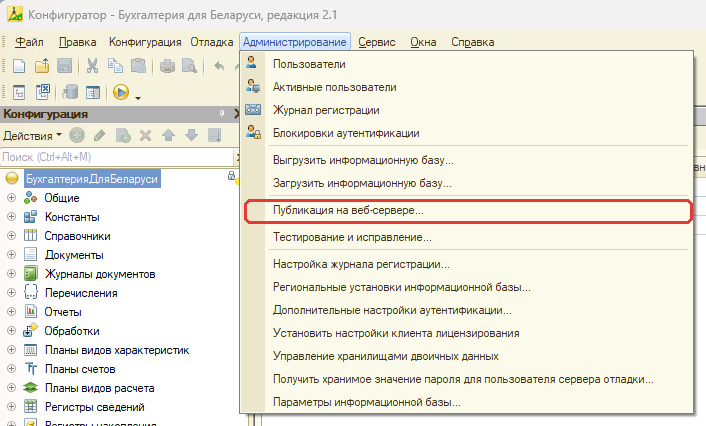Click the pencil Edit icon in Конфигурация panel
The image size is (706, 426).
(x=100, y=135)
